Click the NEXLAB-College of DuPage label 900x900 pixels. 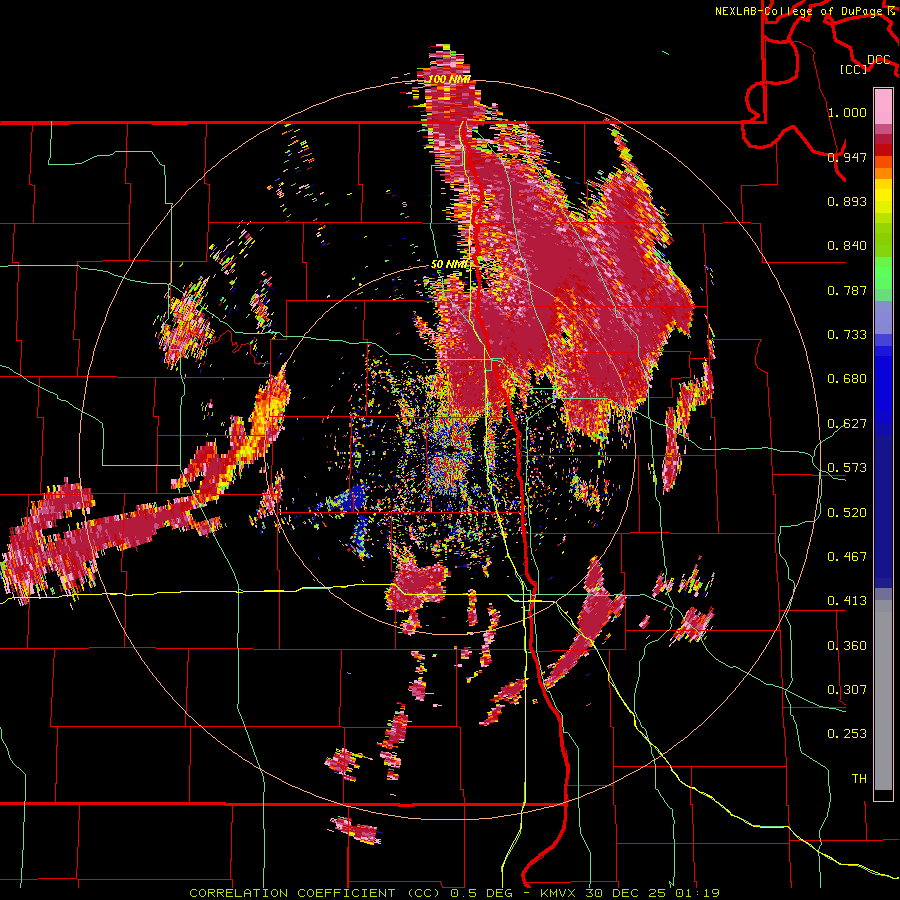799,11
